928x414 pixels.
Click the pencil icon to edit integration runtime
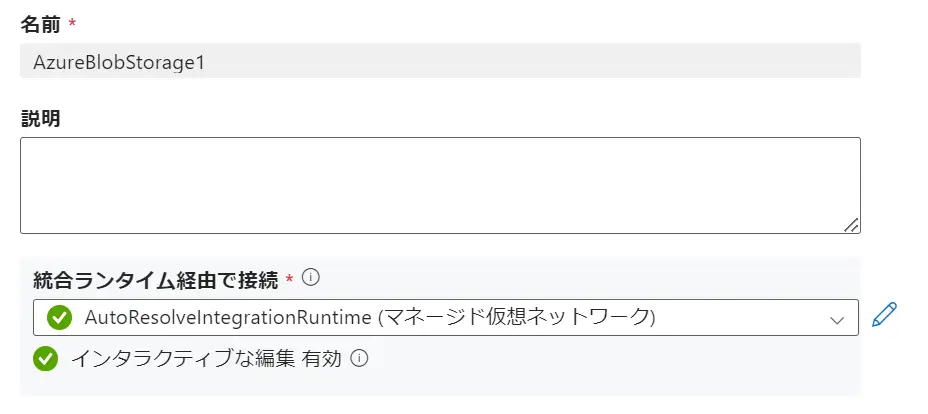884,315
